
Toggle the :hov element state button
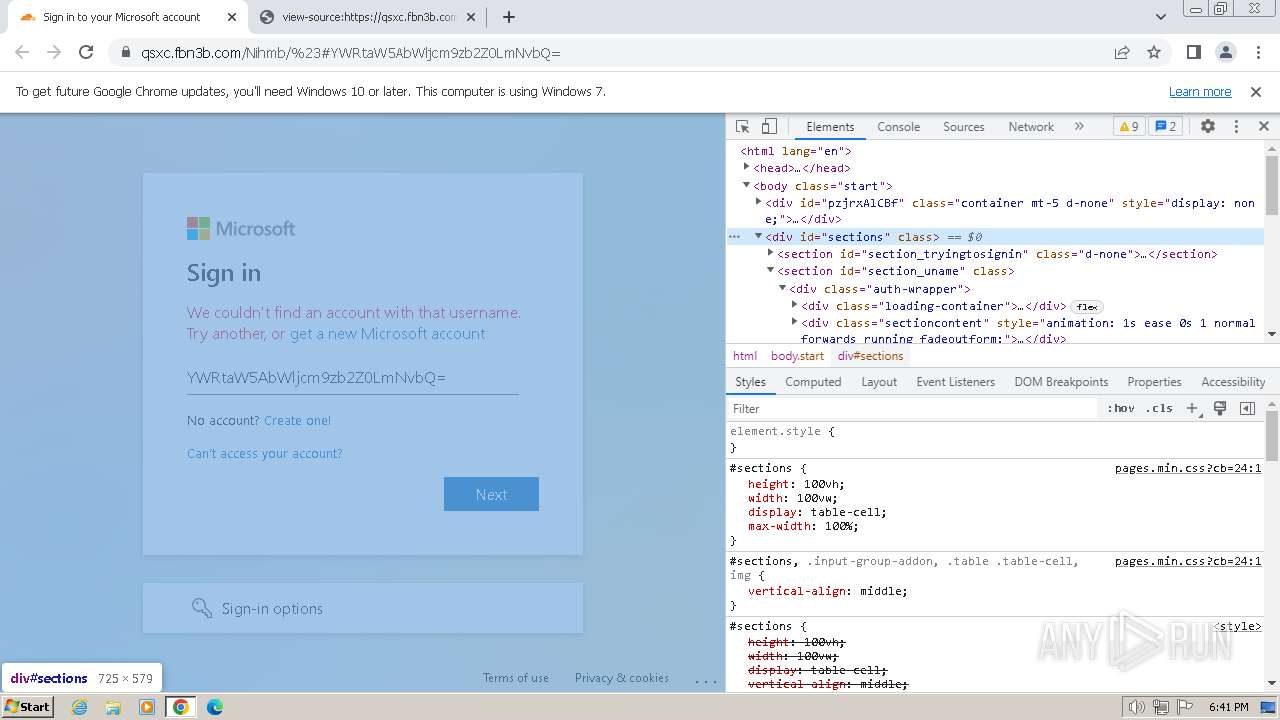pyautogui.click(x=1121, y=408)
